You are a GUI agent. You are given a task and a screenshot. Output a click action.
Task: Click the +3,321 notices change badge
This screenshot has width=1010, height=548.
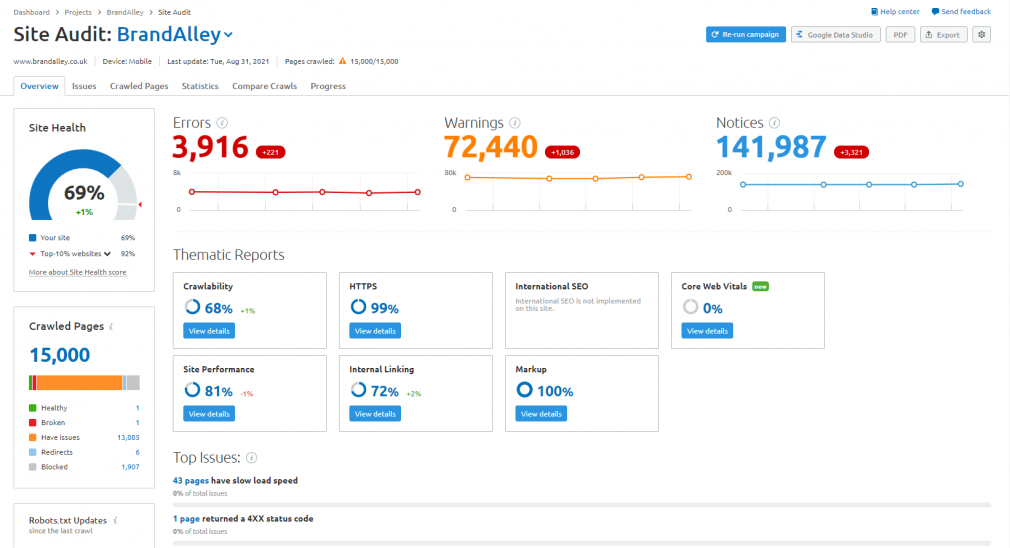click(852, 153)
